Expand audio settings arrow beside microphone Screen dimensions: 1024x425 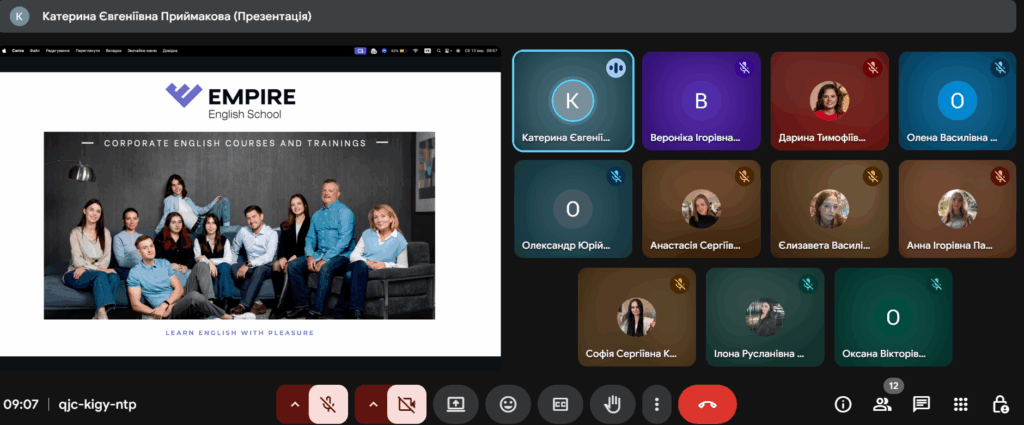point(294,404)
